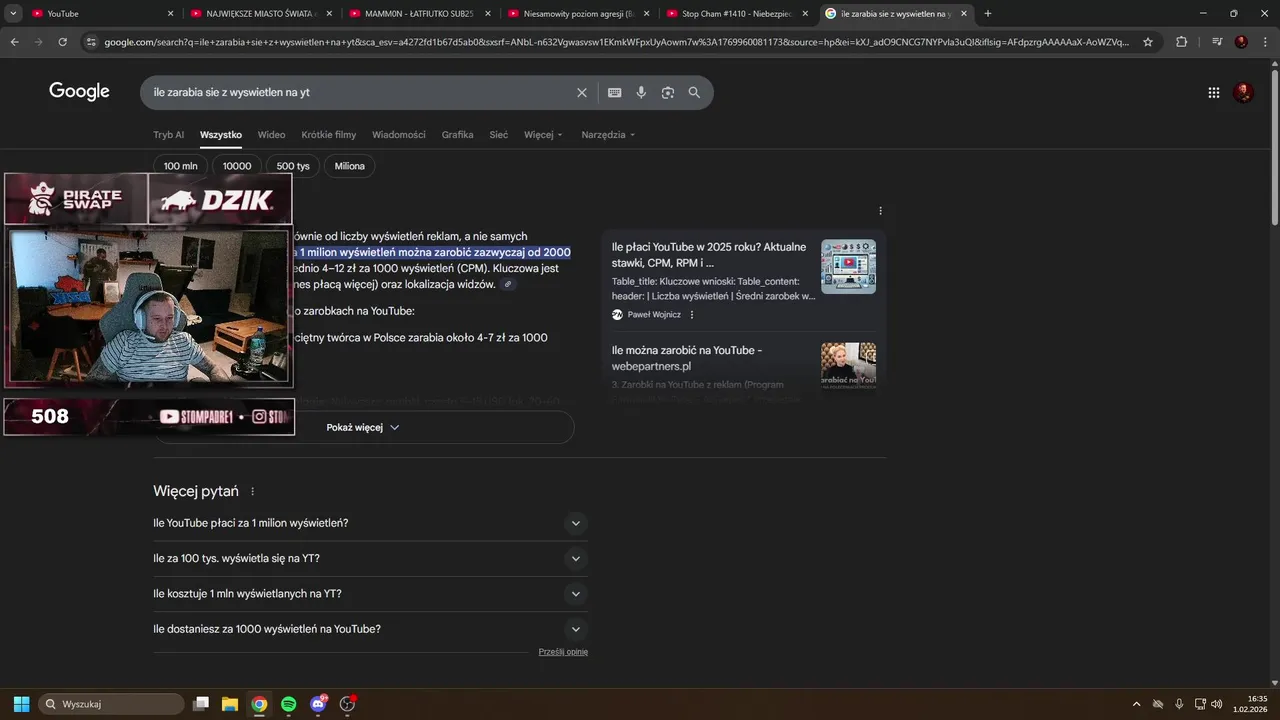Bookmark this page with the star
Image resolution: width=1280 pixels, height=720 pixels.
[x=1148, y=42]
